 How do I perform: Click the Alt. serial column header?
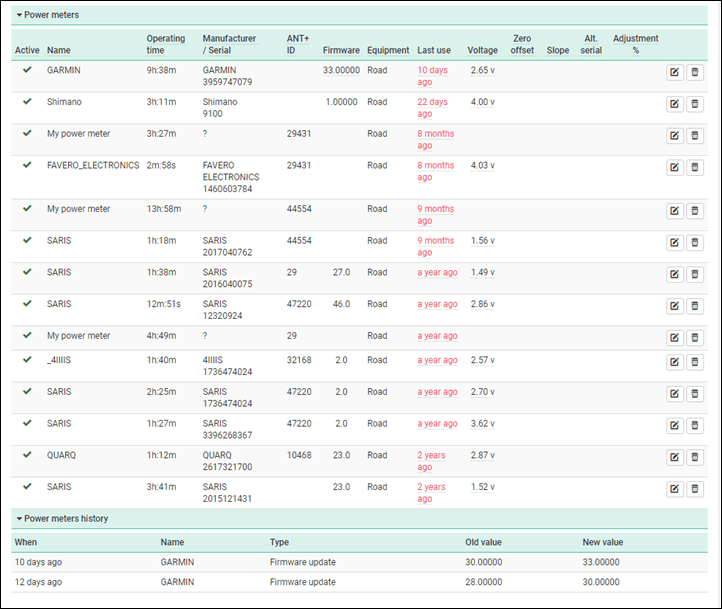pos(591,44)
